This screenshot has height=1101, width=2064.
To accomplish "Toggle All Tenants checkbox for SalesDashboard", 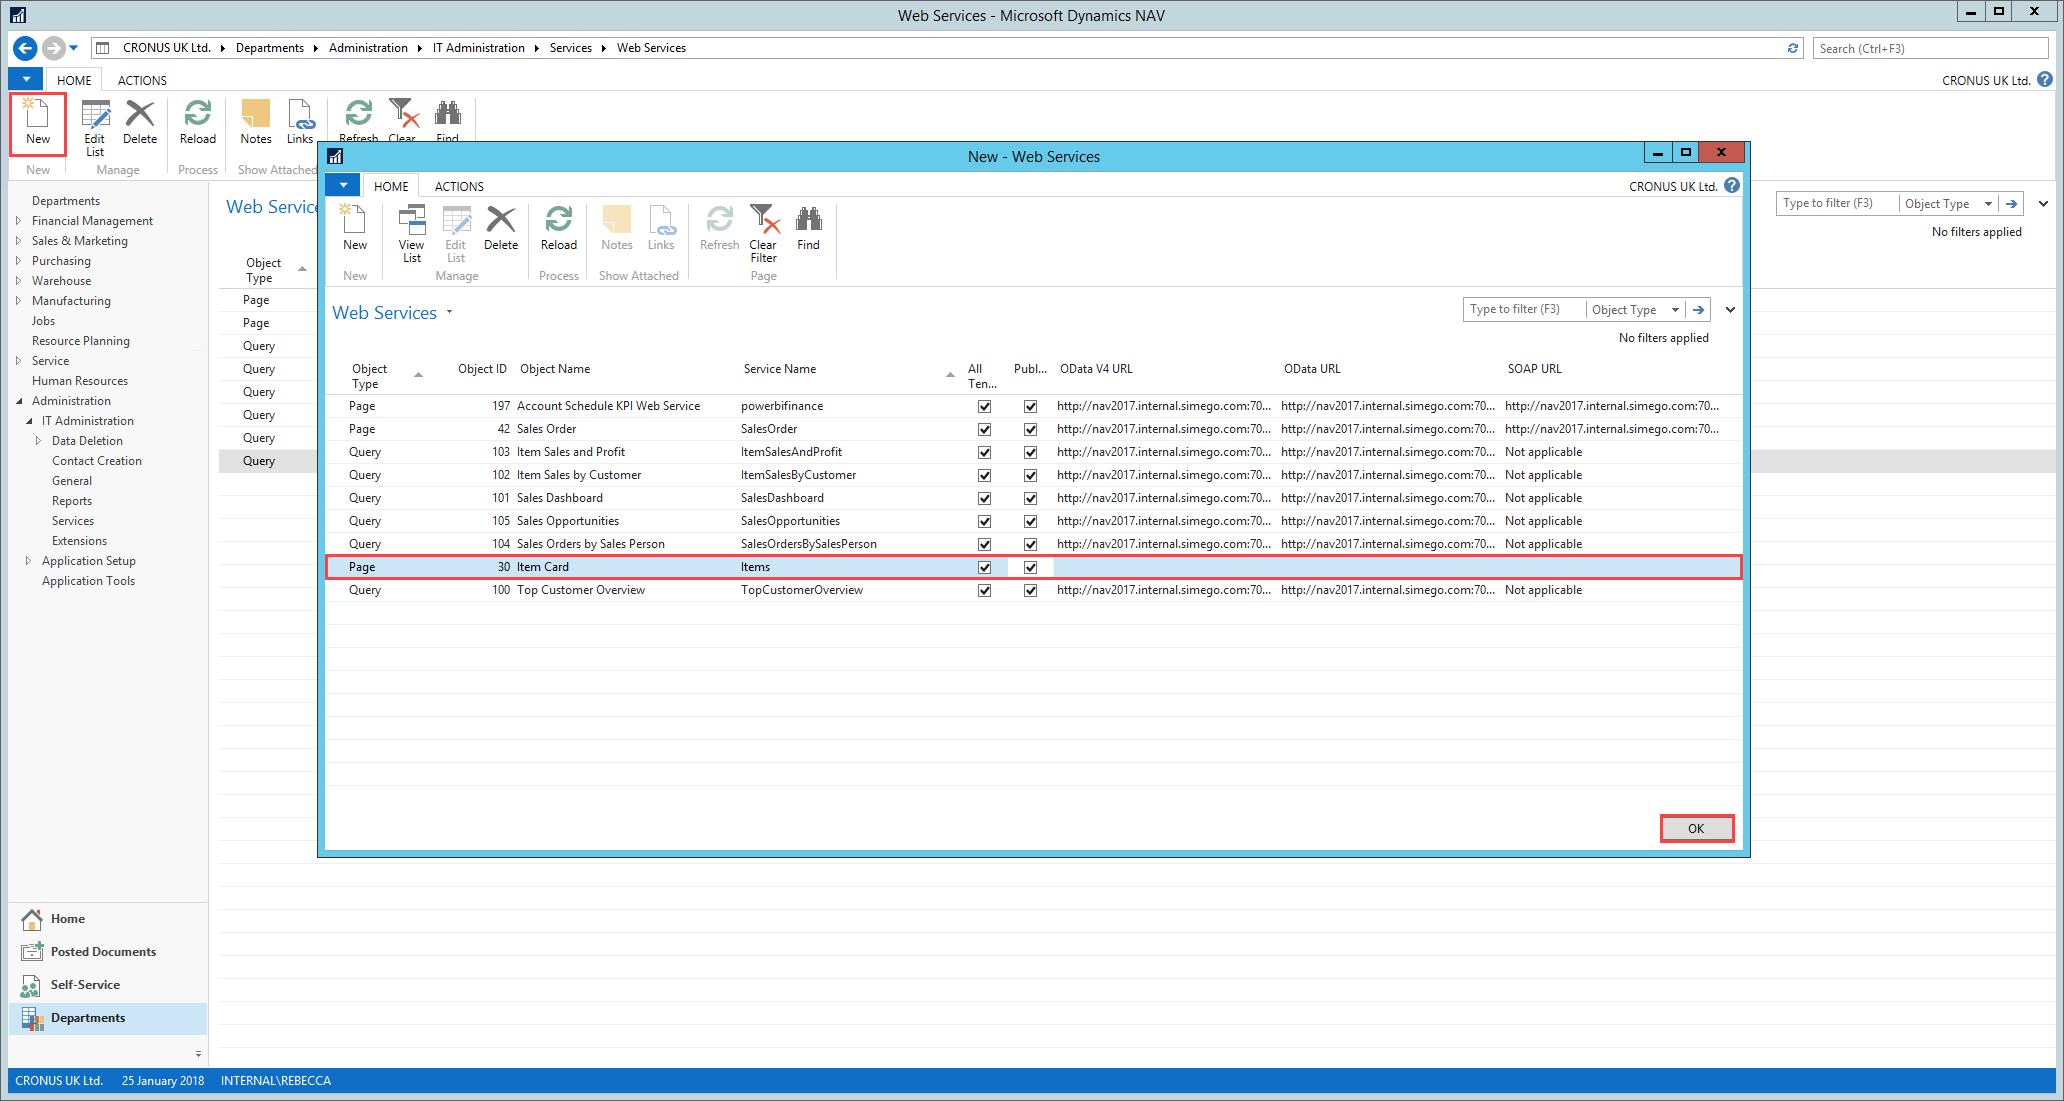I will click(985, 498).
